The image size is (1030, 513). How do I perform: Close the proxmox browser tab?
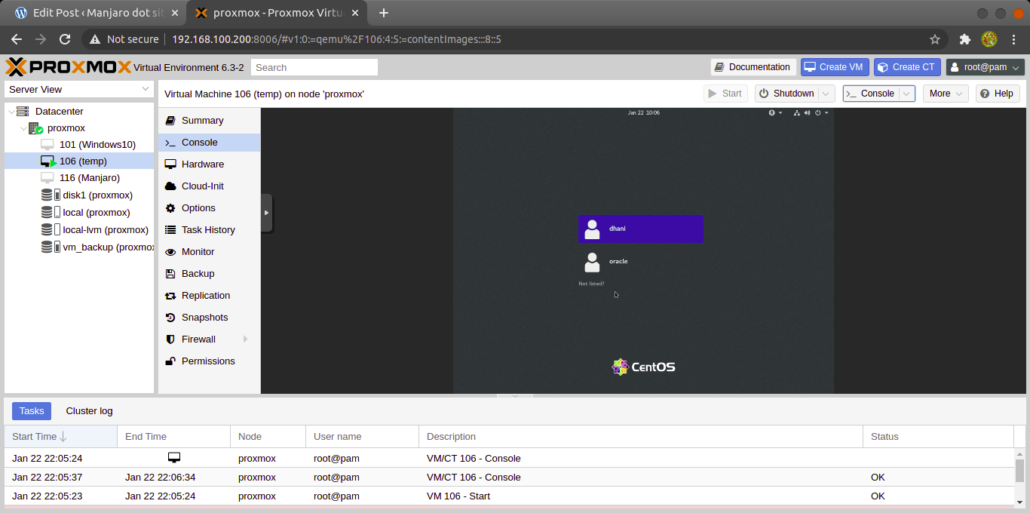[357, 13]
